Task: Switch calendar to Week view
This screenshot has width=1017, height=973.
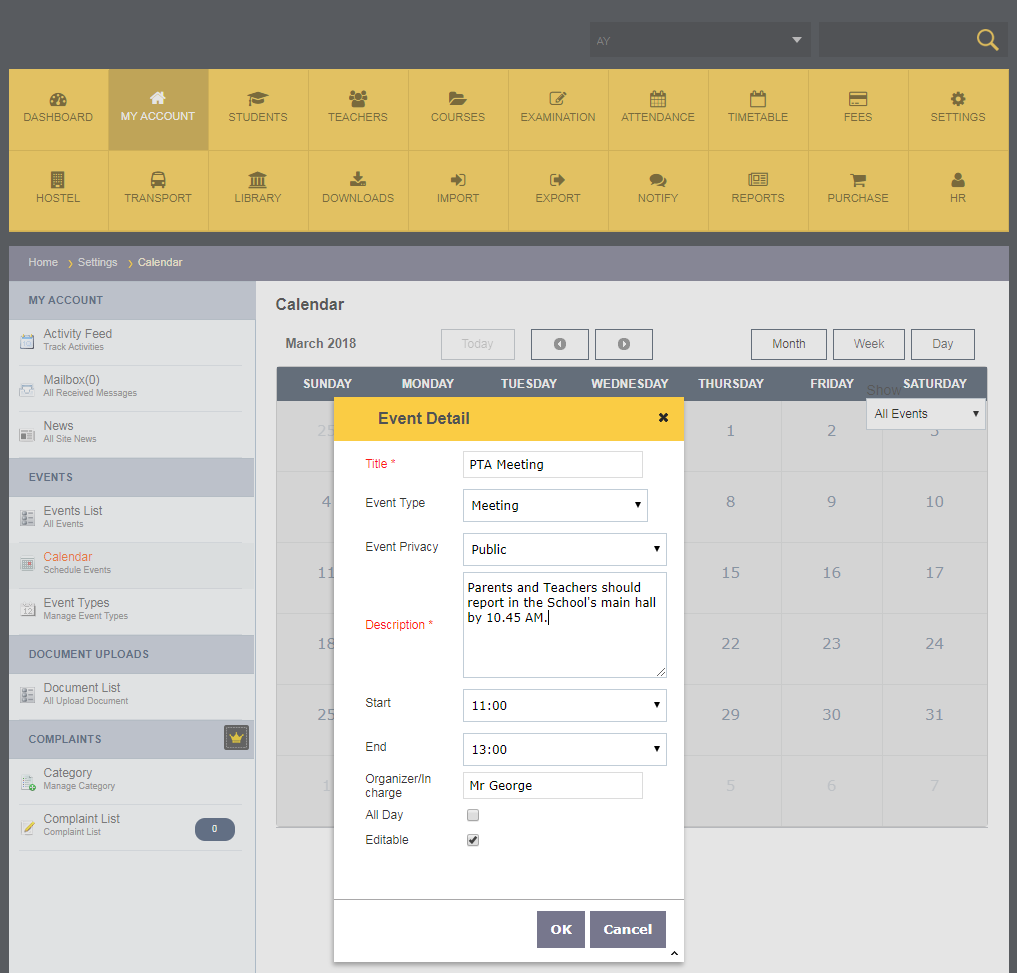Action: point(868,343)
